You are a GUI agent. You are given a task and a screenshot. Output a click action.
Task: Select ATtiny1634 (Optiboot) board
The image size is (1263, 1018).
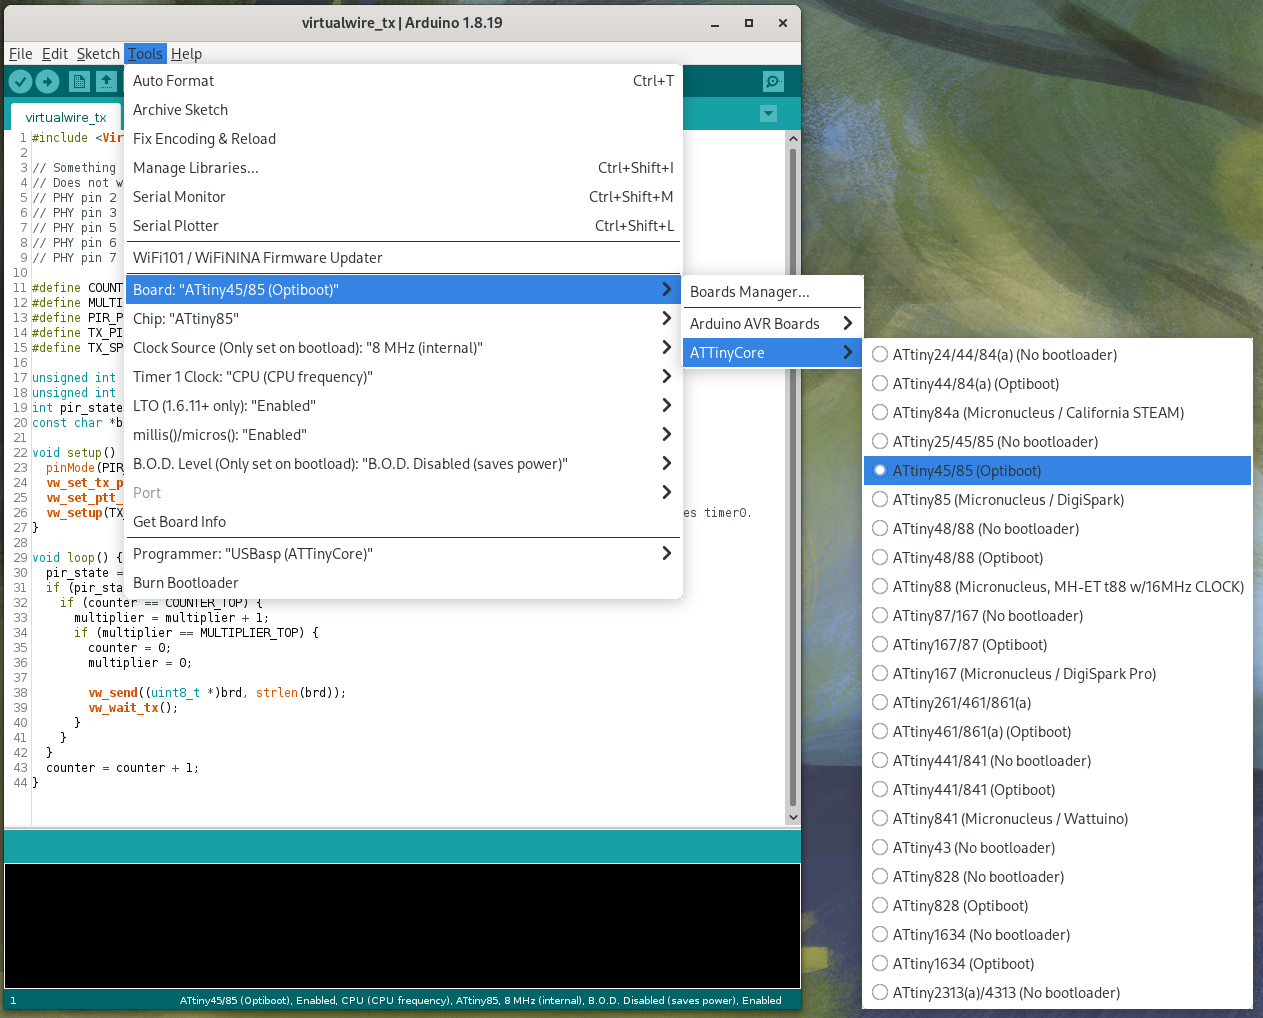point(1057,964)
